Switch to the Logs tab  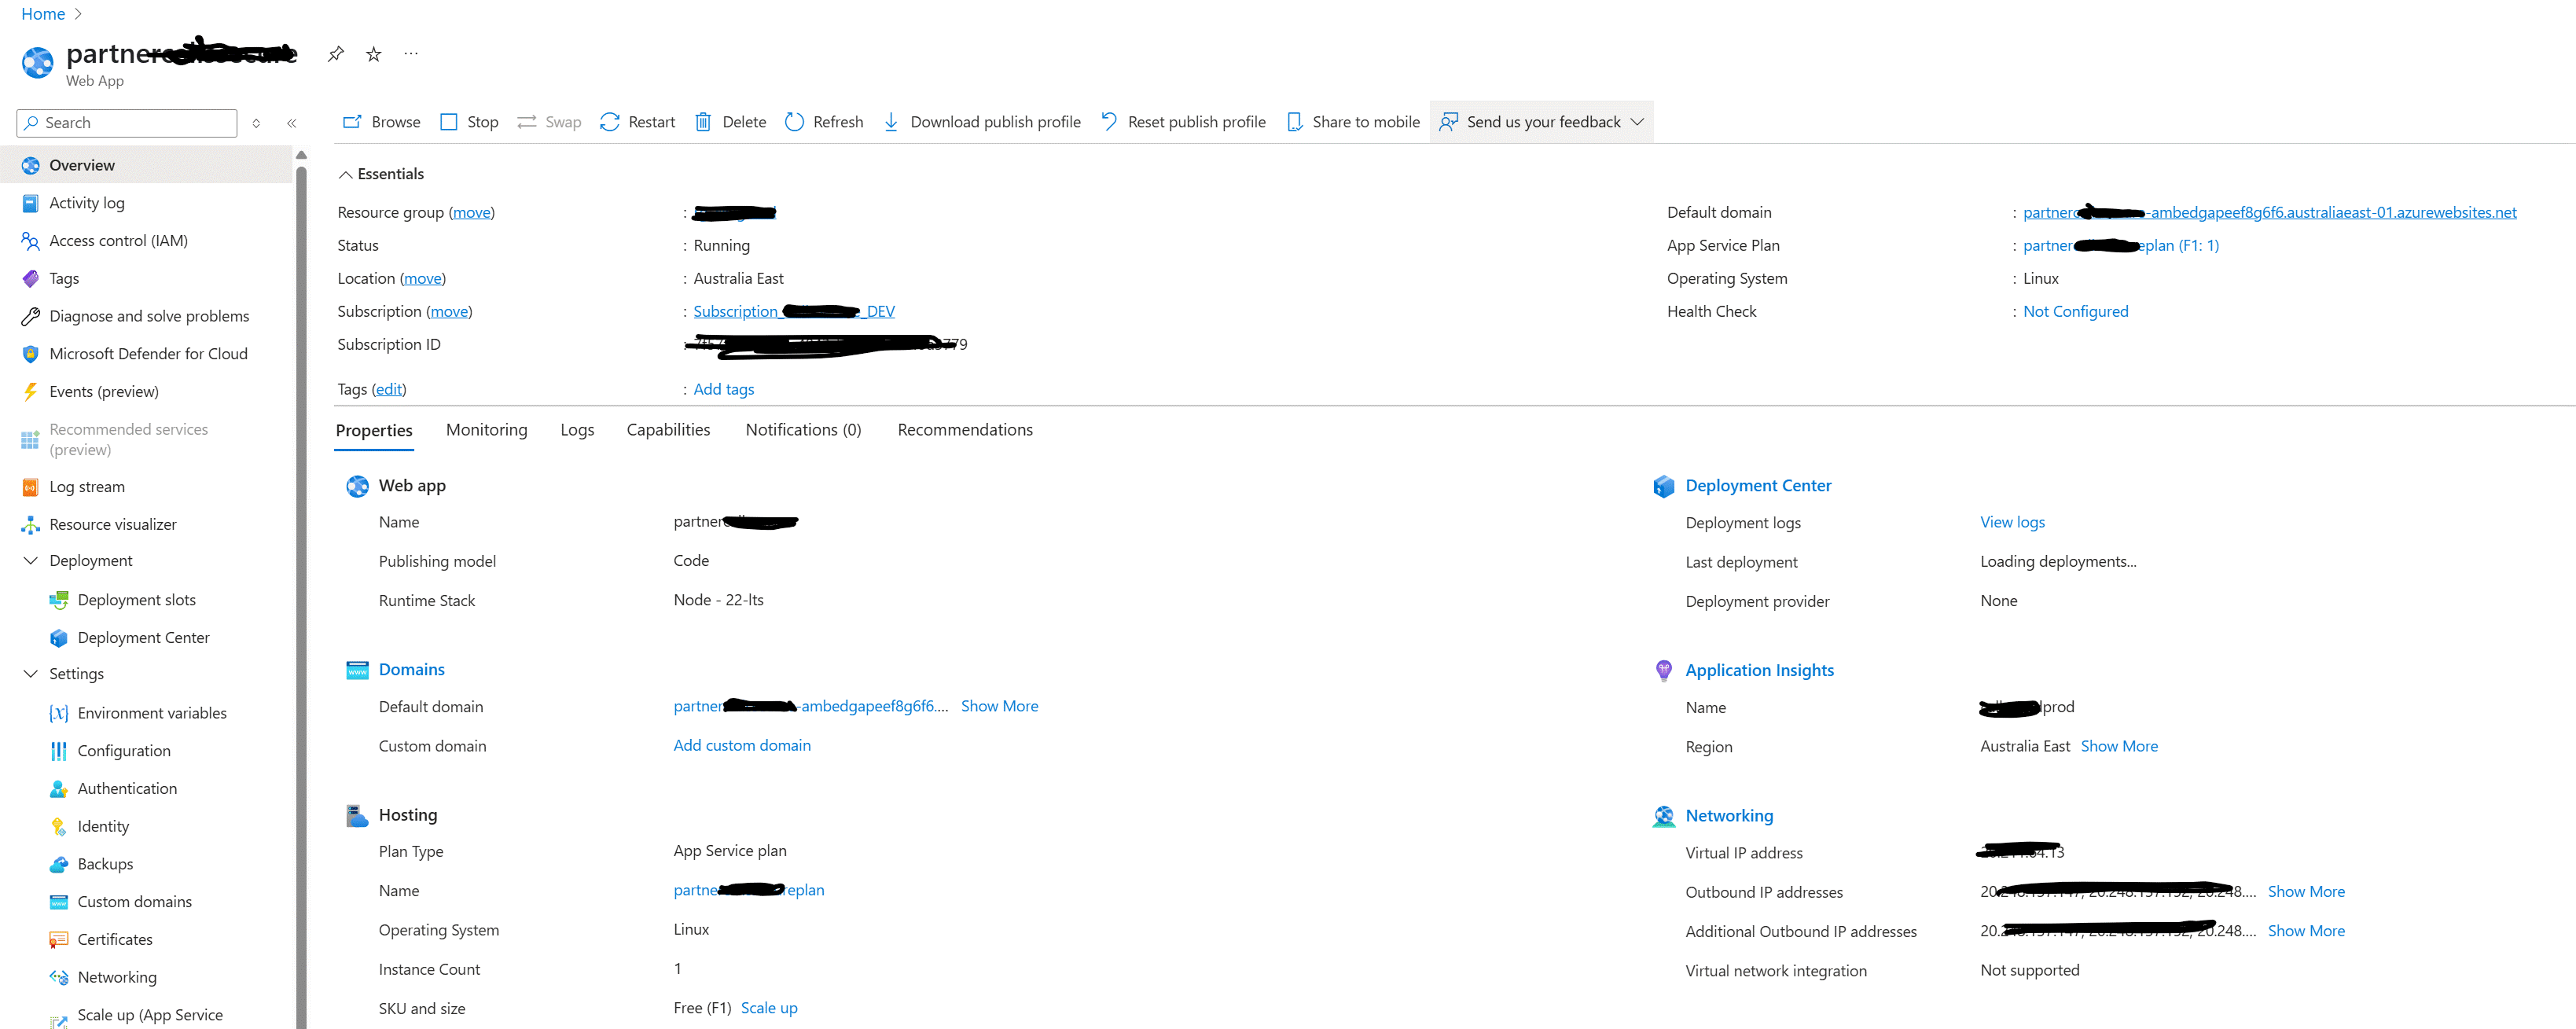577,430
